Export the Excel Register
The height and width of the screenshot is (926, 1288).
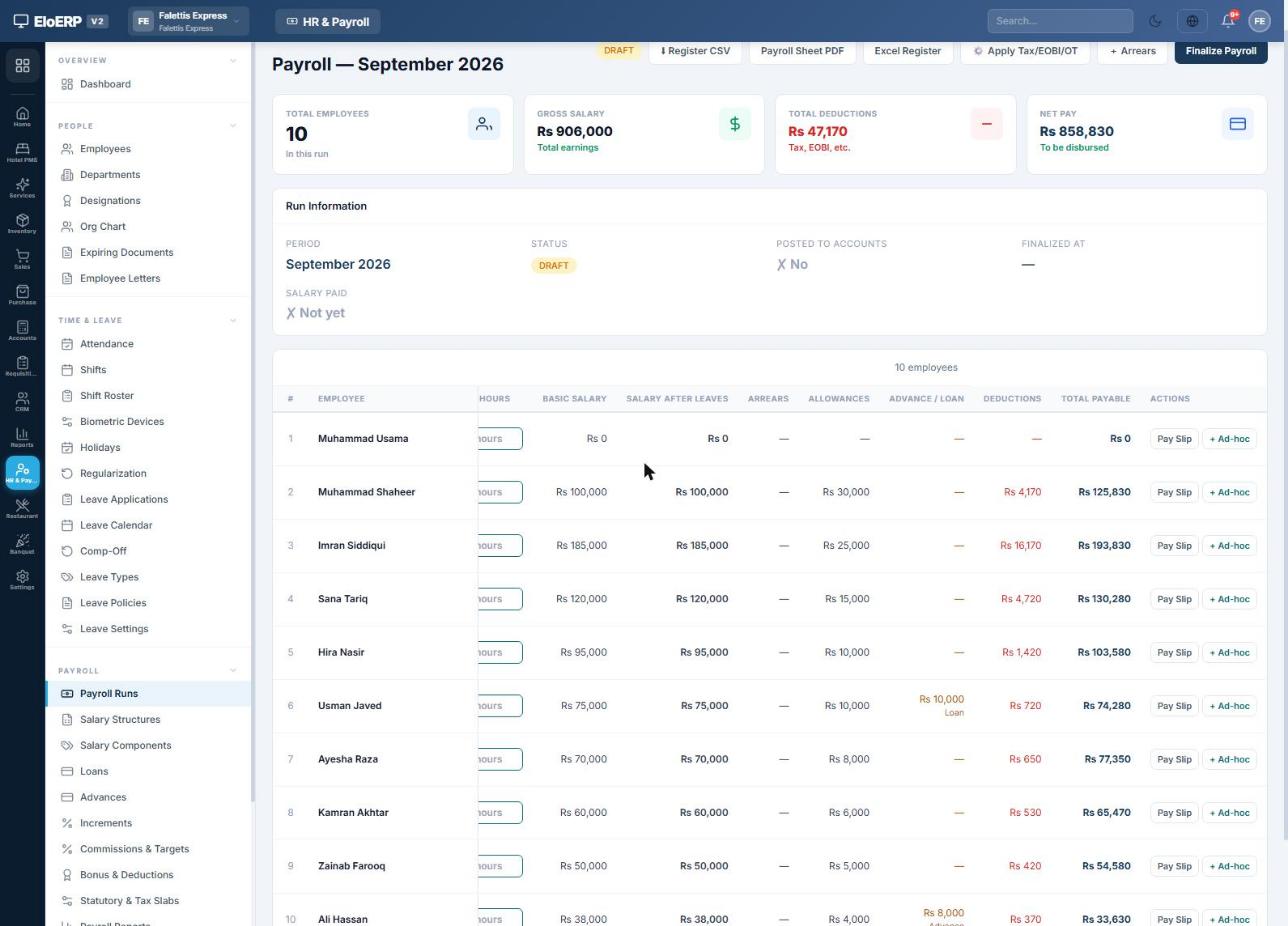[x=907, y=51]
